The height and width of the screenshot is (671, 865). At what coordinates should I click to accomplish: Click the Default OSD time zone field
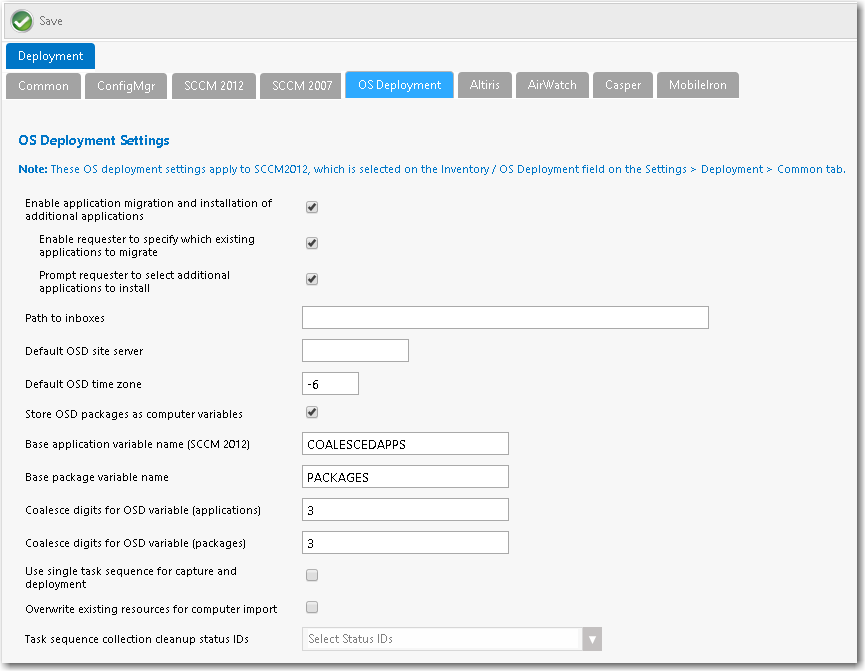(x=330, y=383)
